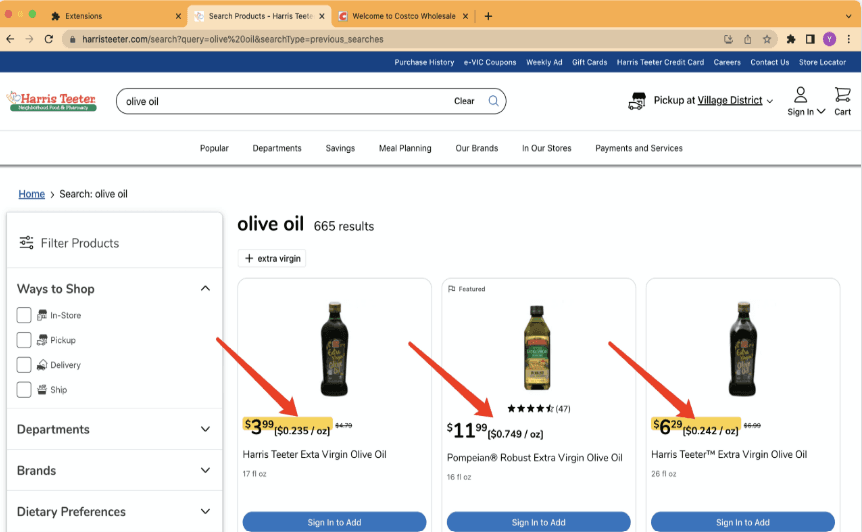Collapse the Ways to Shop section

coord(205,289)
